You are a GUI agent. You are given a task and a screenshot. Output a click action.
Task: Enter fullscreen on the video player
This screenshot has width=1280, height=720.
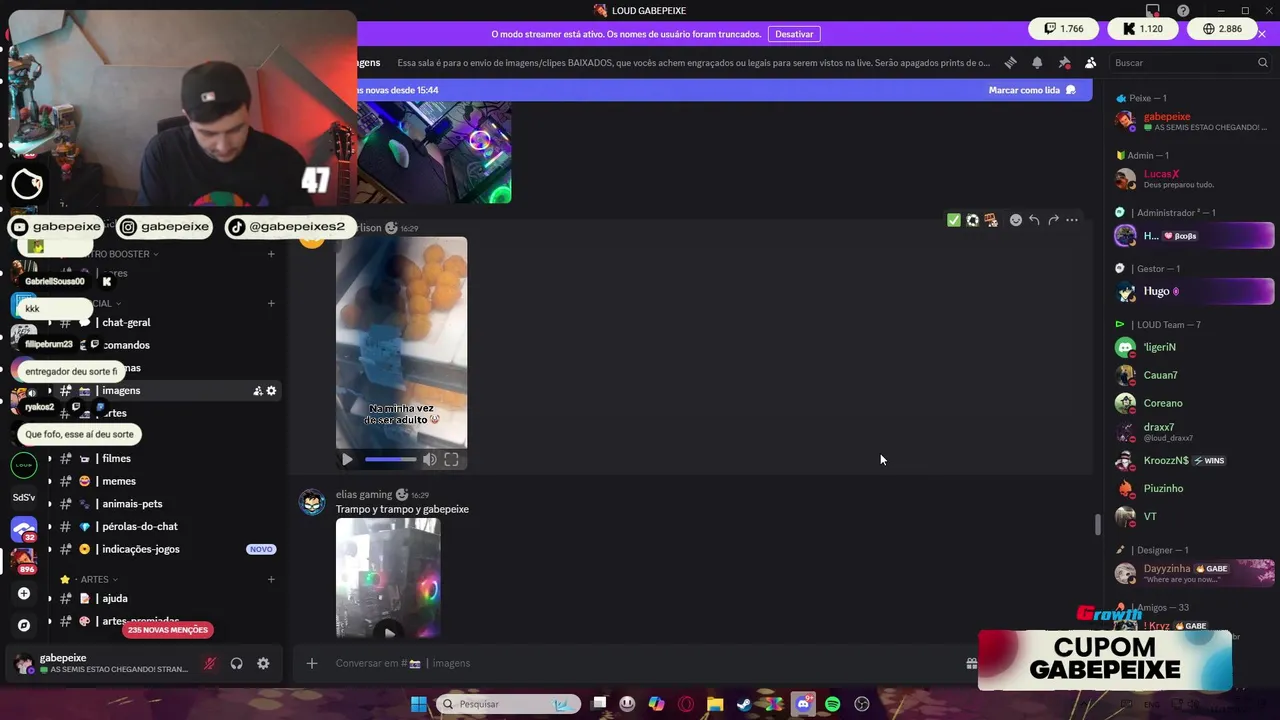(x=451, y=459)
